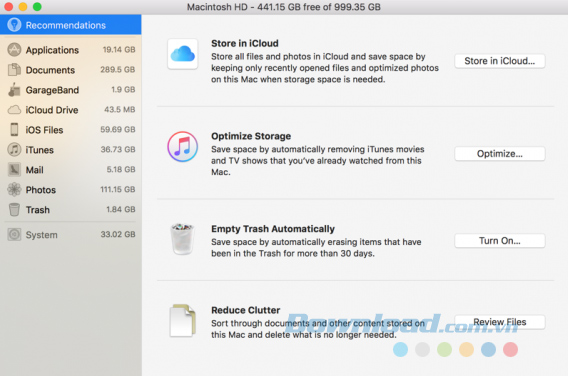Click the iOS Files size 59.69 GB
Image resolution: width=568 pixels, height=376 pixels.
[117, 129]
